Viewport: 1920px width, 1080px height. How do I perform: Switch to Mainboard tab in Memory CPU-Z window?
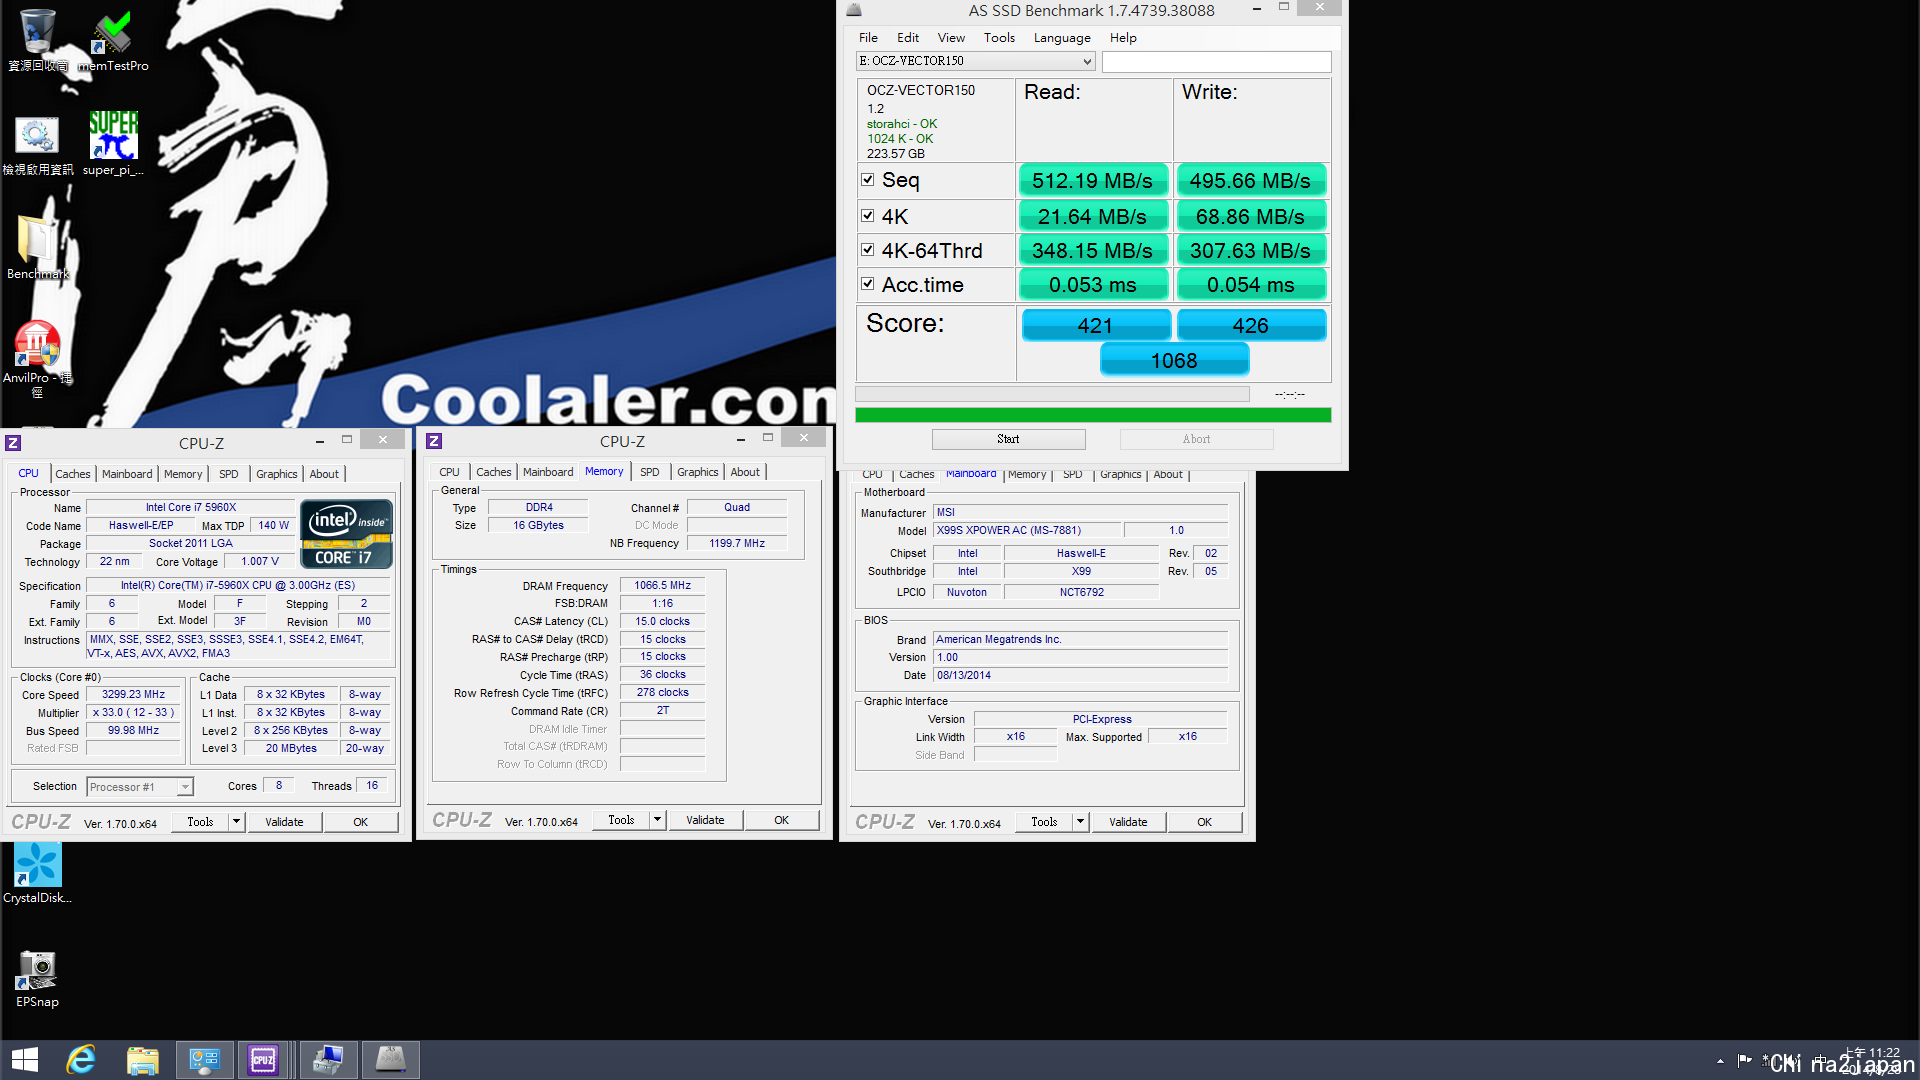click(x=548, y=472)
